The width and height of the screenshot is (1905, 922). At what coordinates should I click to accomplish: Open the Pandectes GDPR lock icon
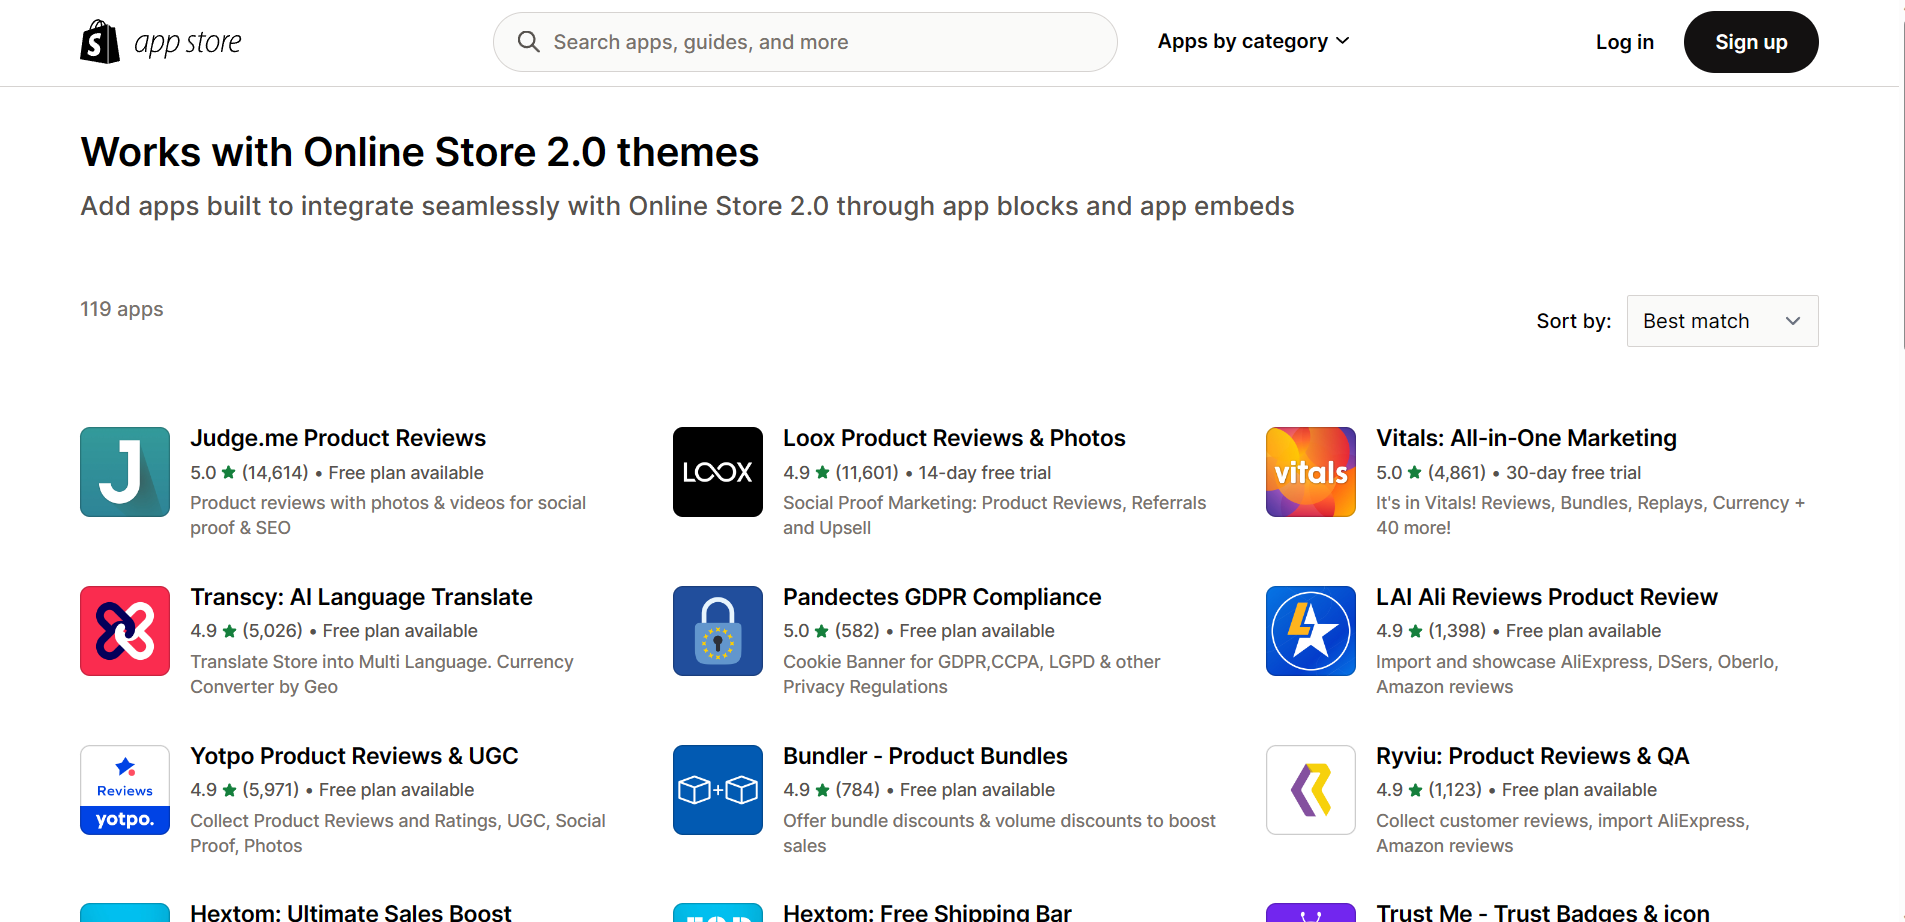[718, 631]
